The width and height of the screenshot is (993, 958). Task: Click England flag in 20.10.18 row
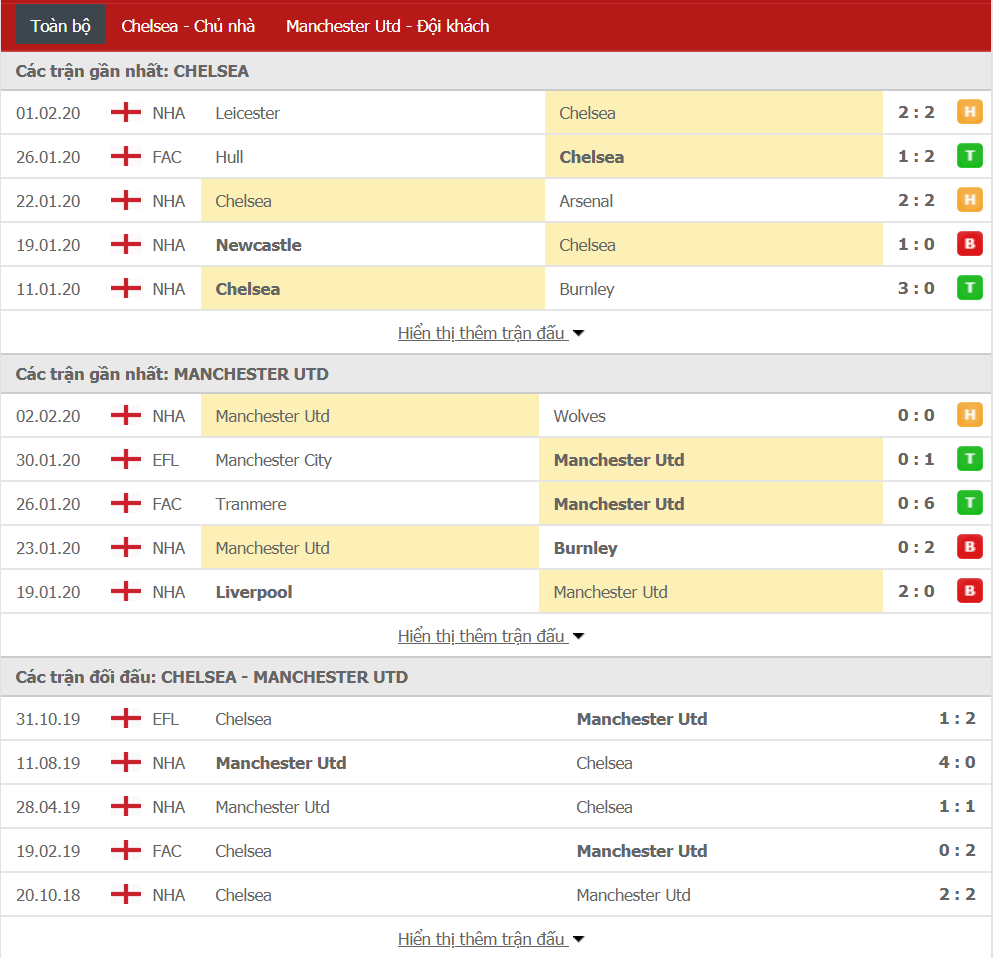click(x=126, y=894)
